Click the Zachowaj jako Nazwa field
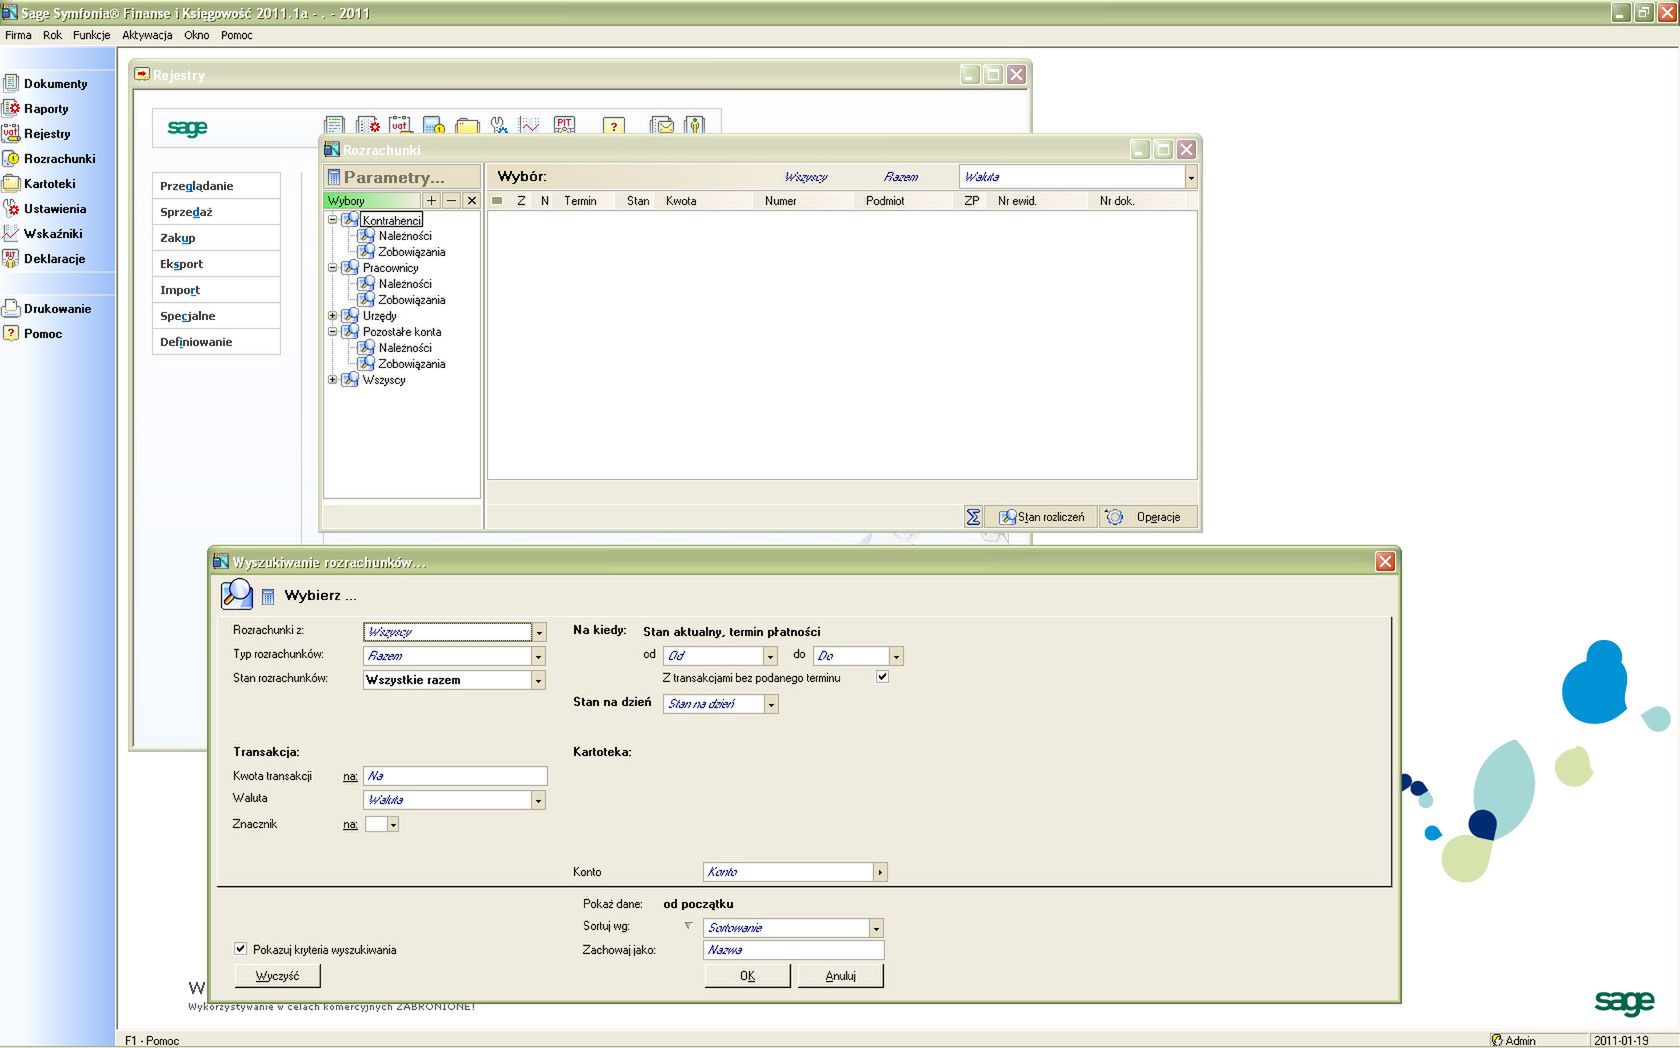Image resolution: width=1680 pixels, height=1048 pixels. 794,950
